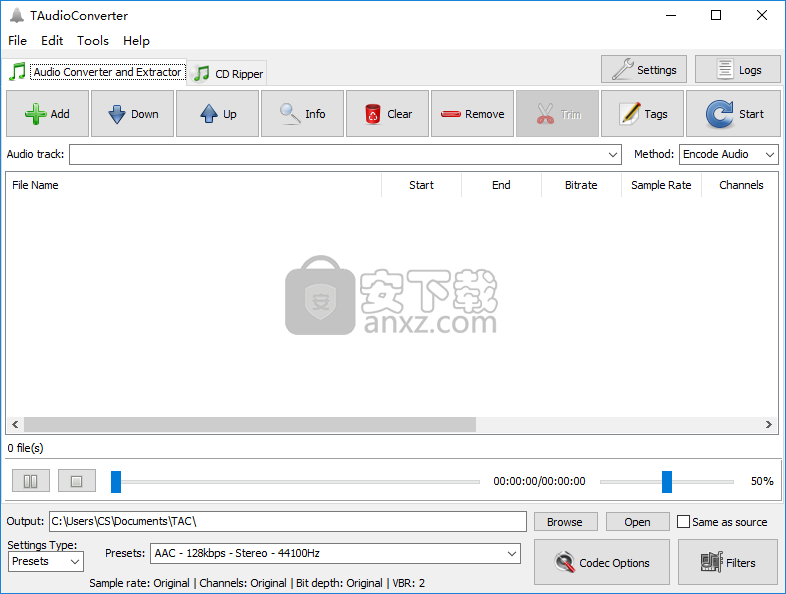
Task: Start the audio conversion
Action: pyautogui.click(x=734, y=114)
